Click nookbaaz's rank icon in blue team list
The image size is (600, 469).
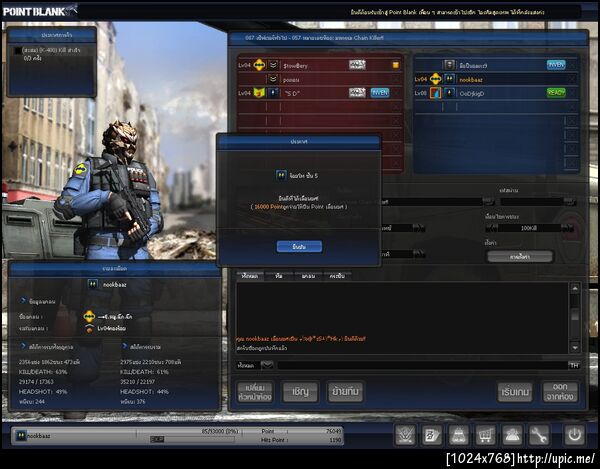click(x=450, y=79)
